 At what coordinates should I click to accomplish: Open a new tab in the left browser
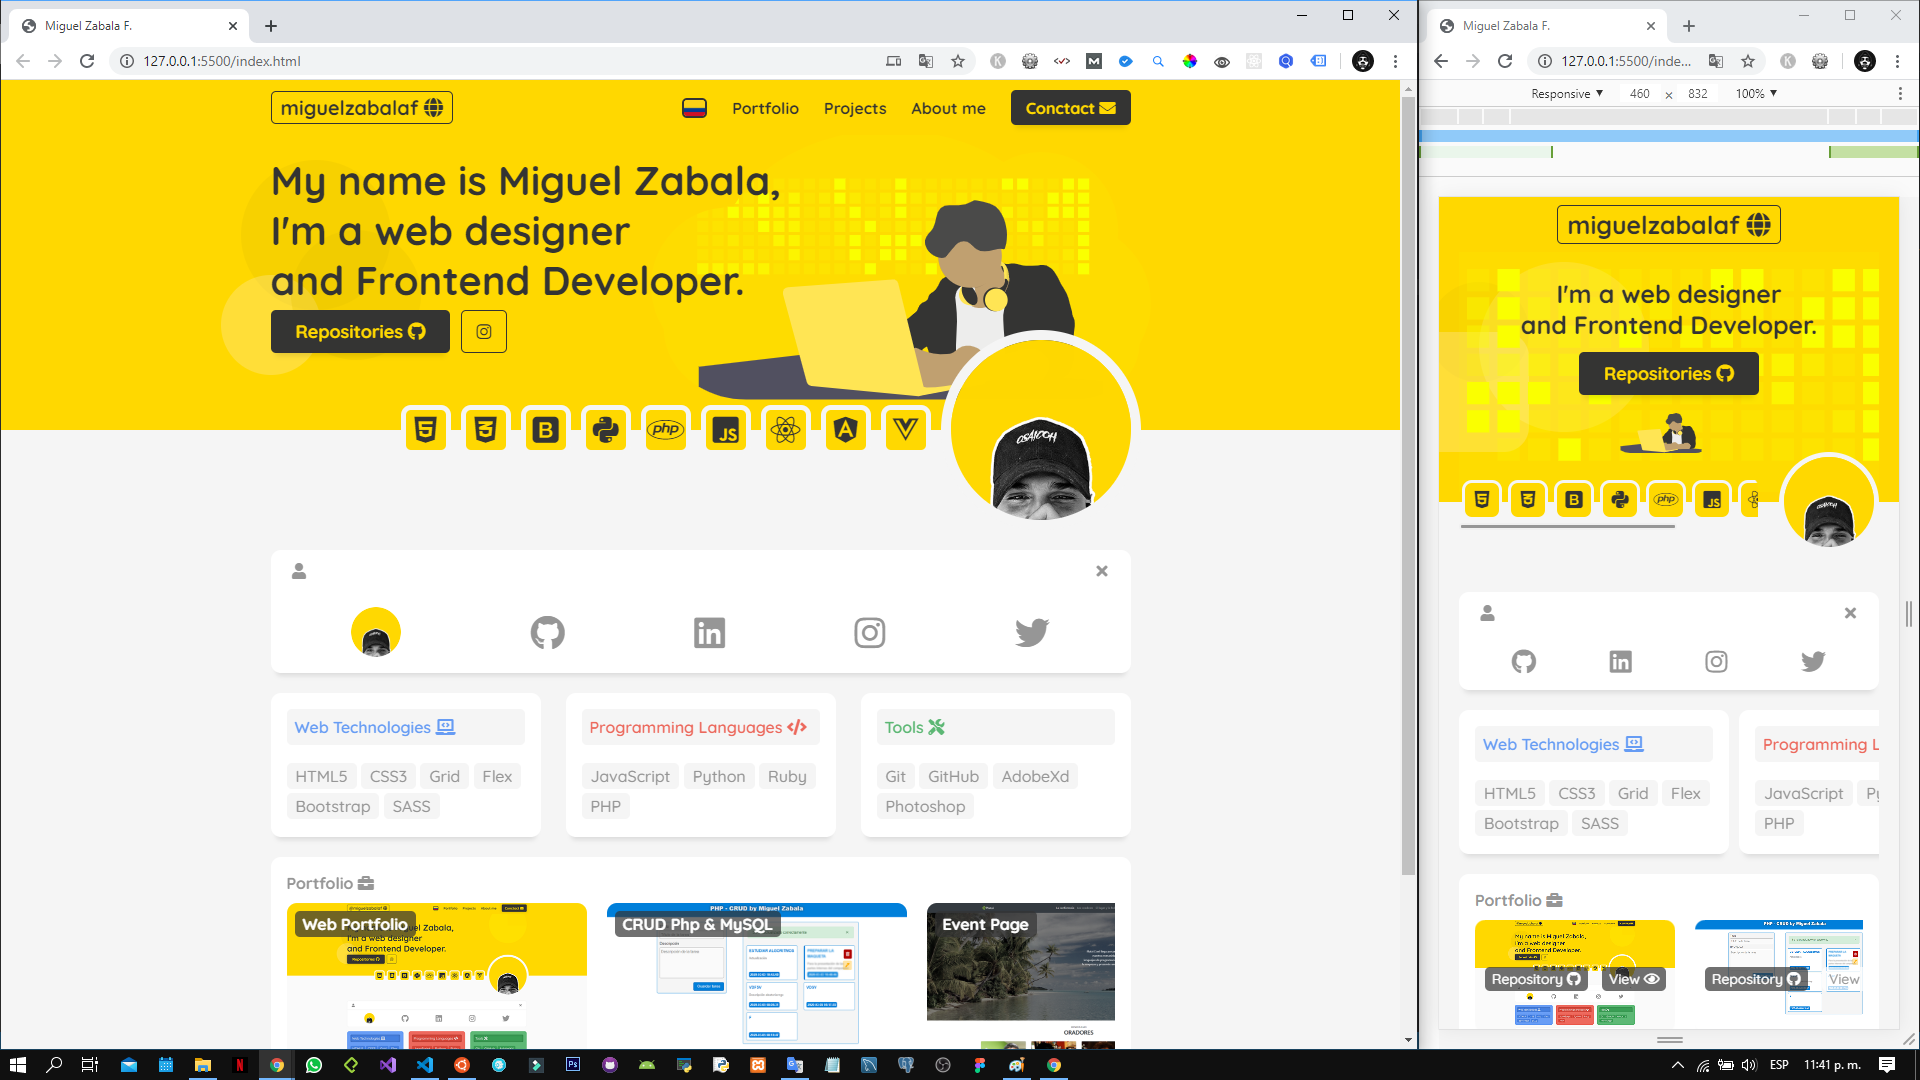point(271,26)
